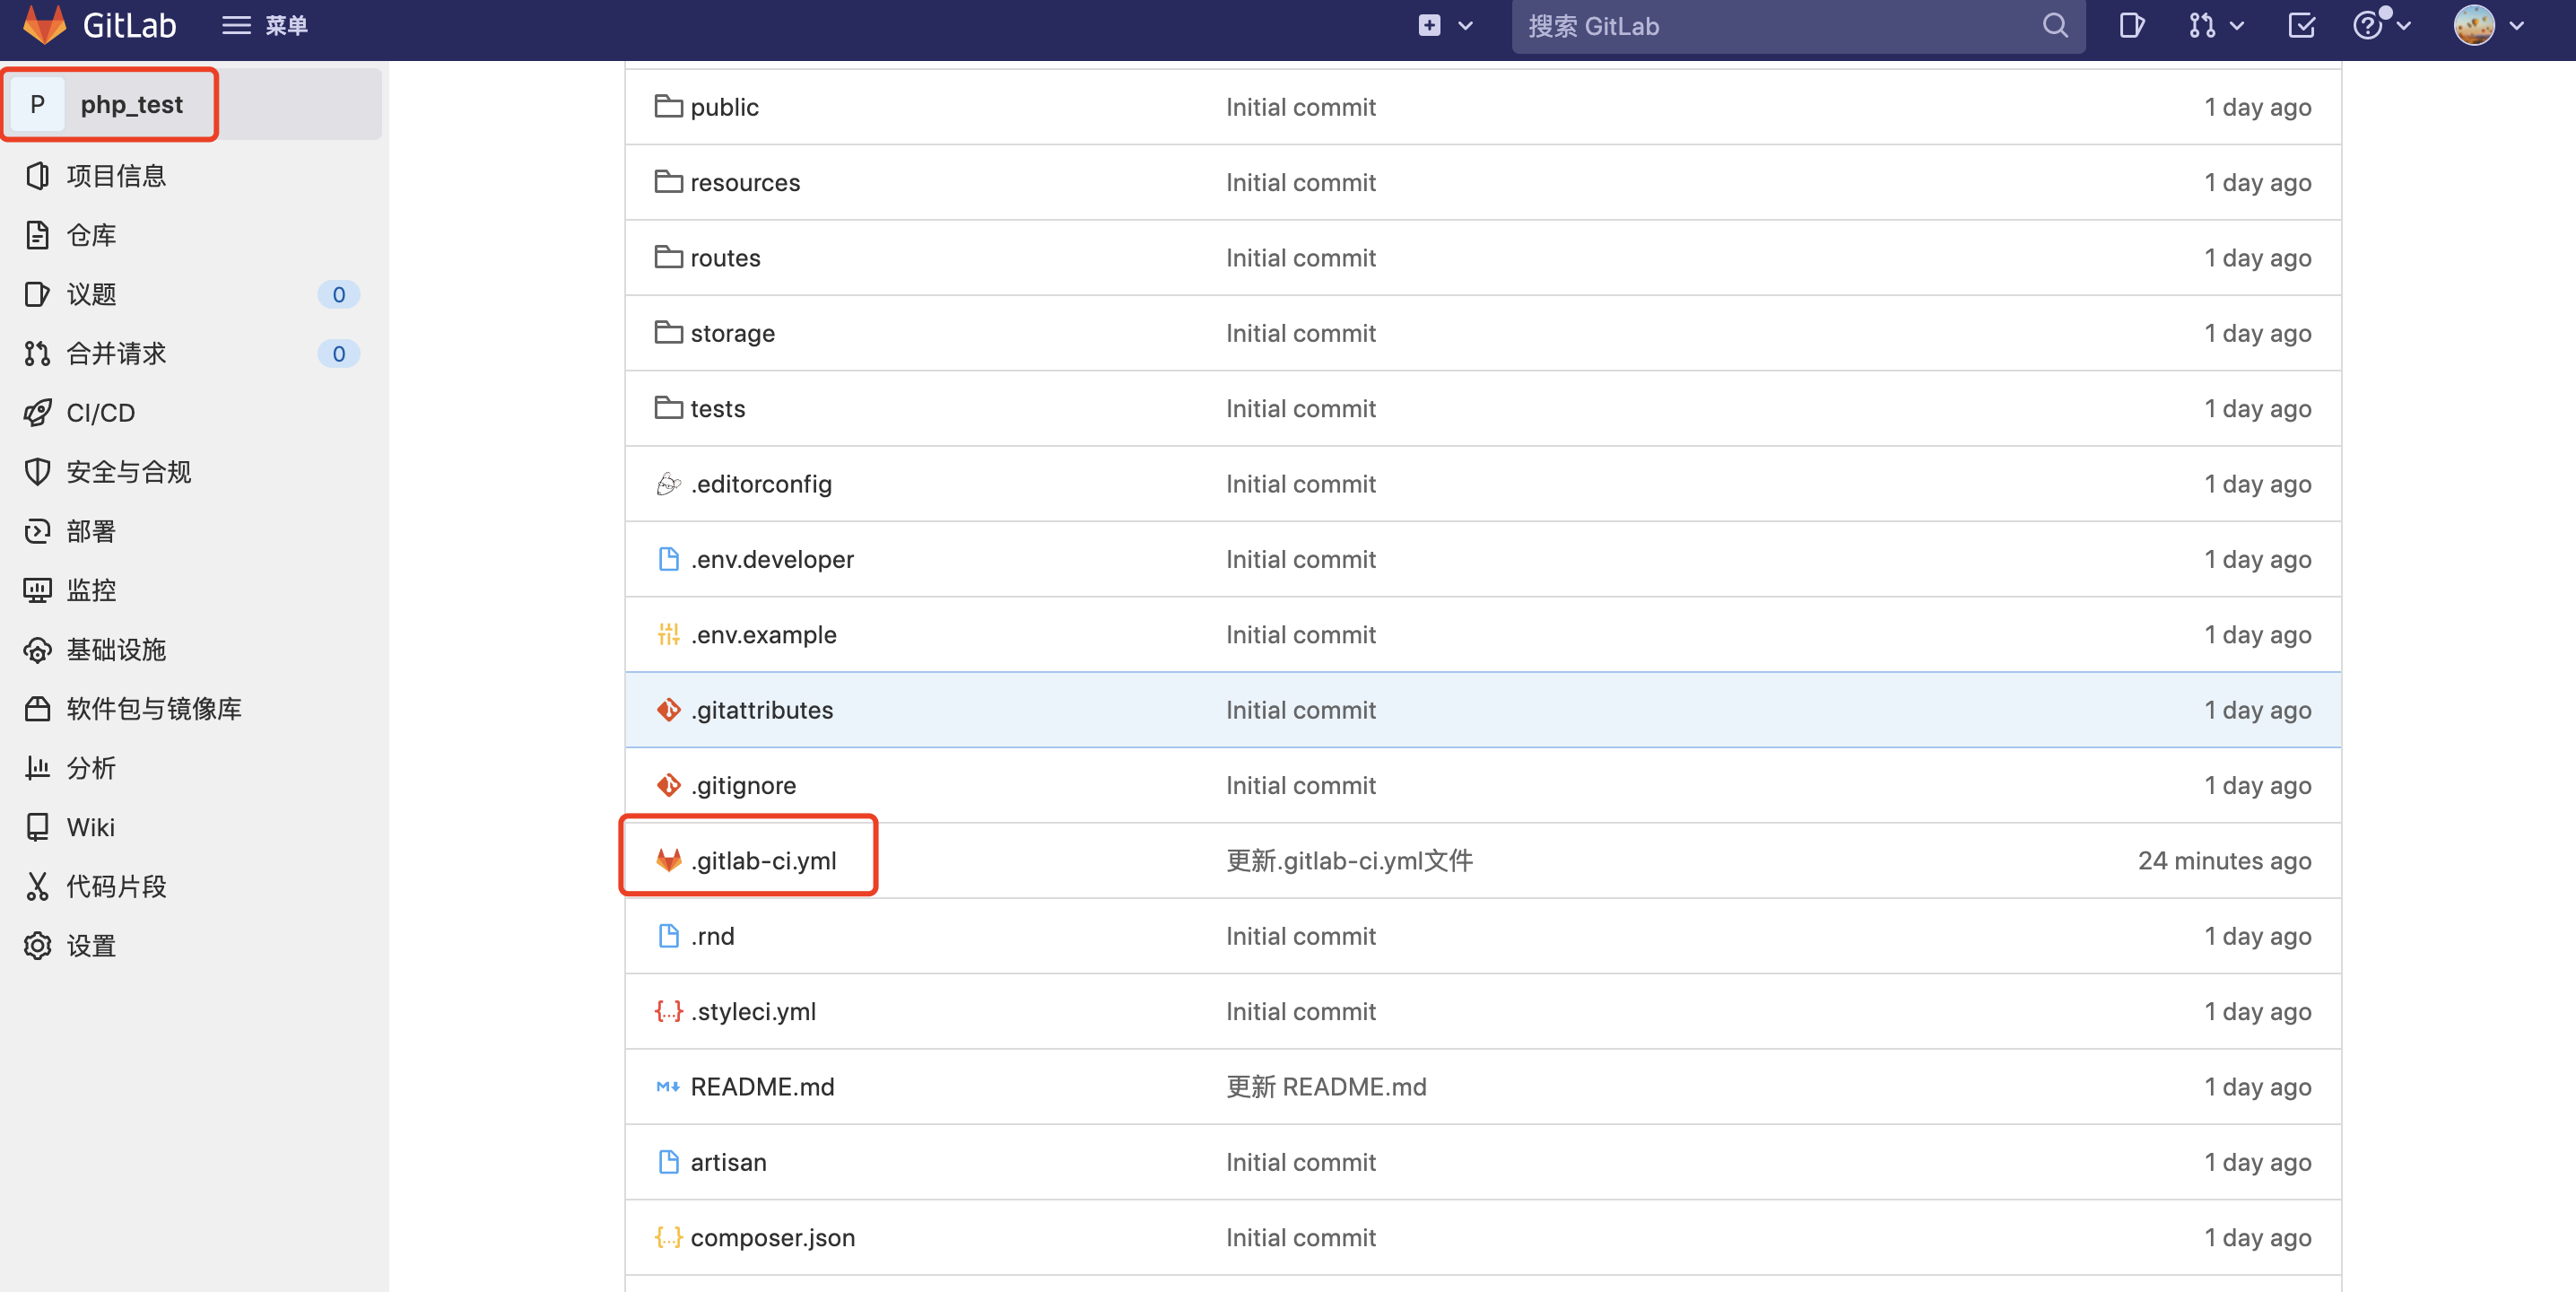Open the merge requests icon in top bar

point(2203,25)
